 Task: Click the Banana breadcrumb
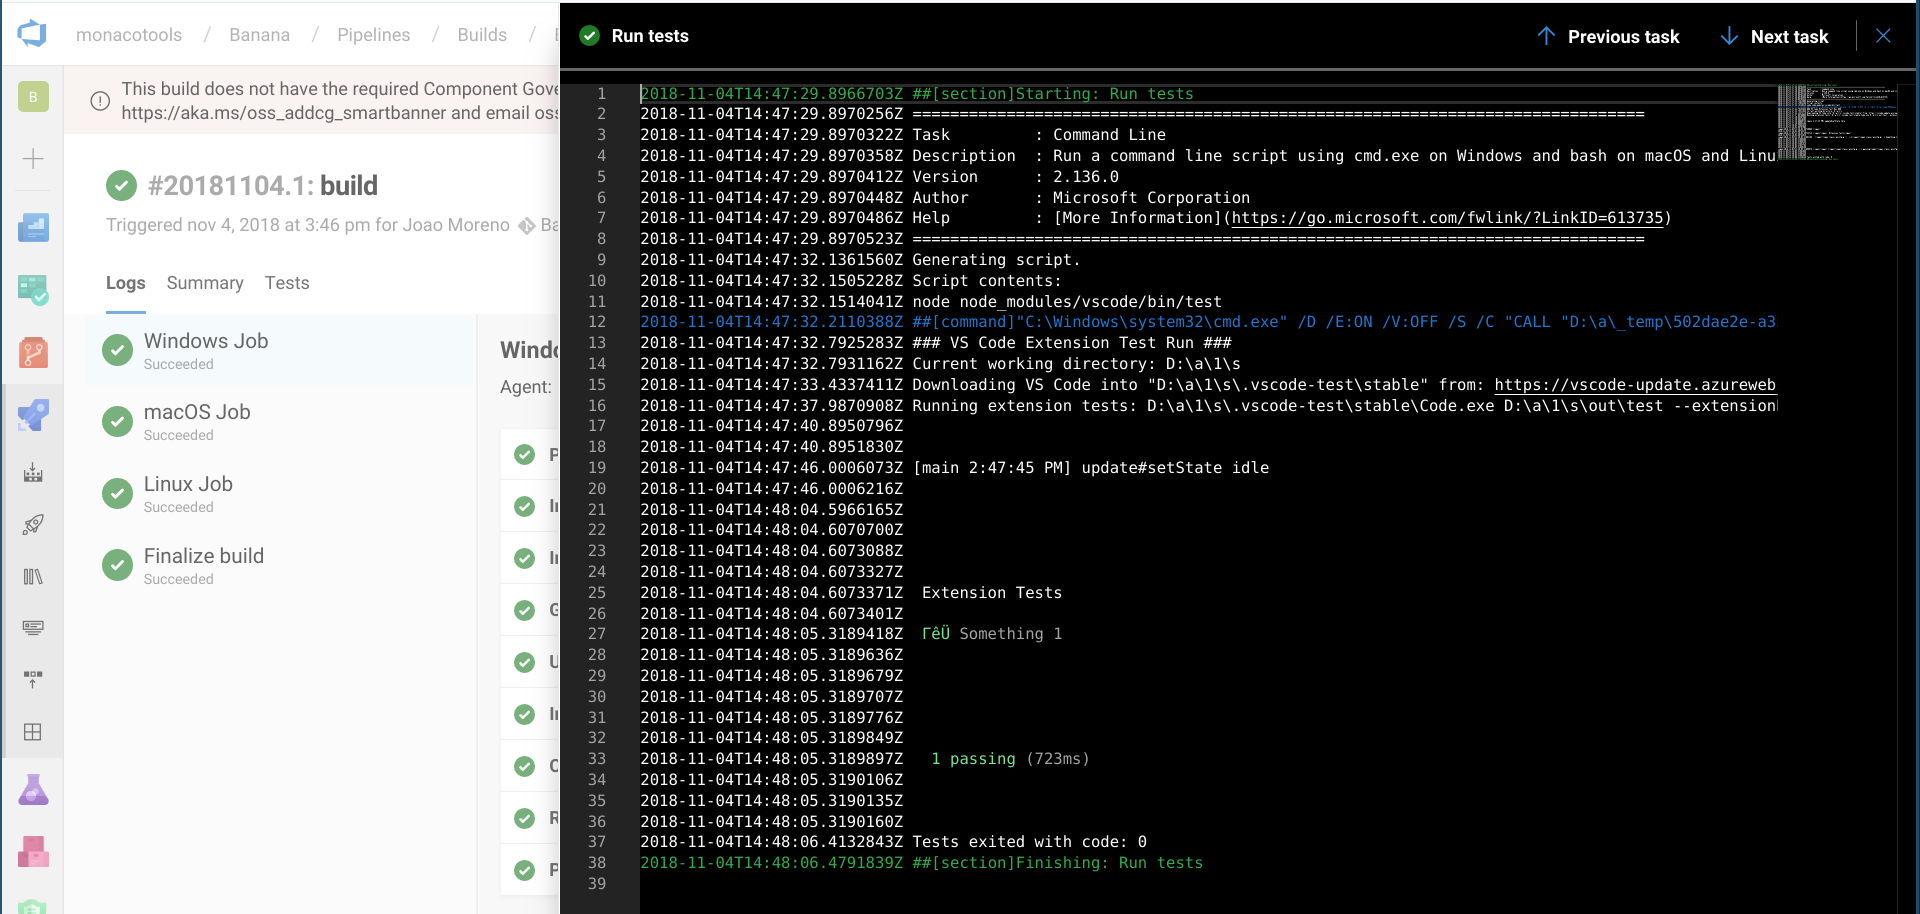click(260, 35)
